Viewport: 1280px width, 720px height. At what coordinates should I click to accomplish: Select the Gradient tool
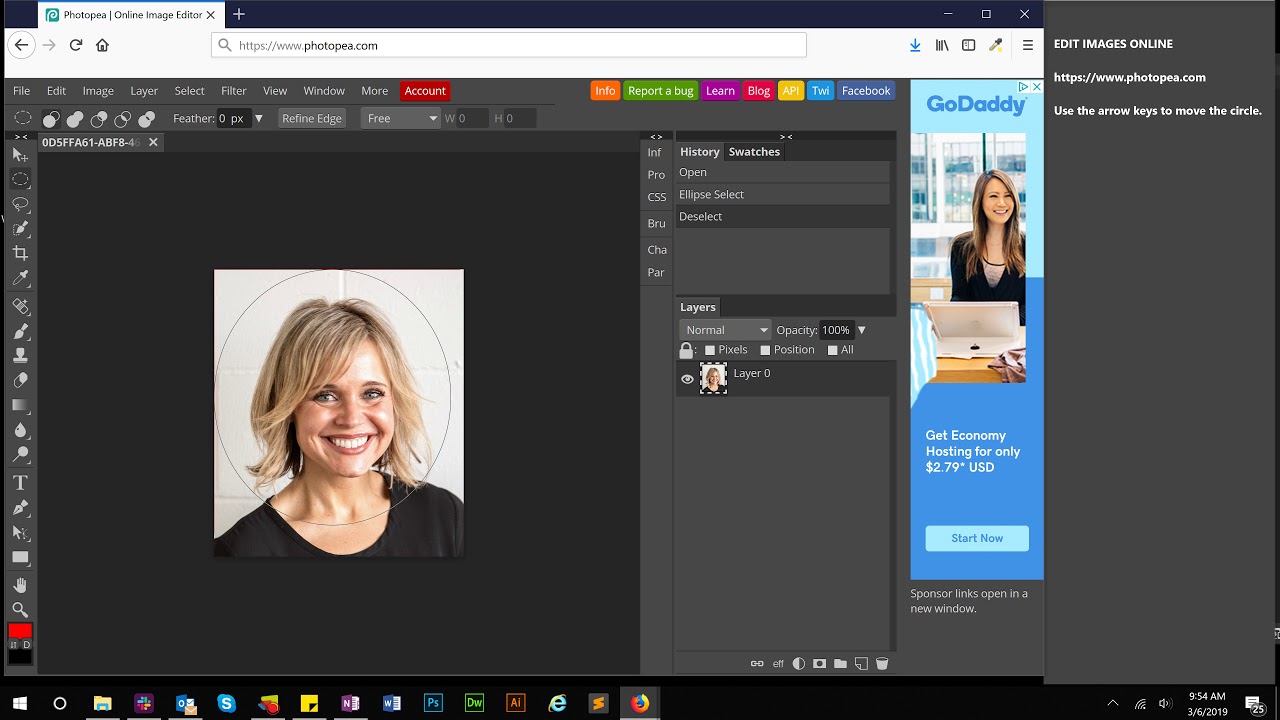(x=20, y=406)
